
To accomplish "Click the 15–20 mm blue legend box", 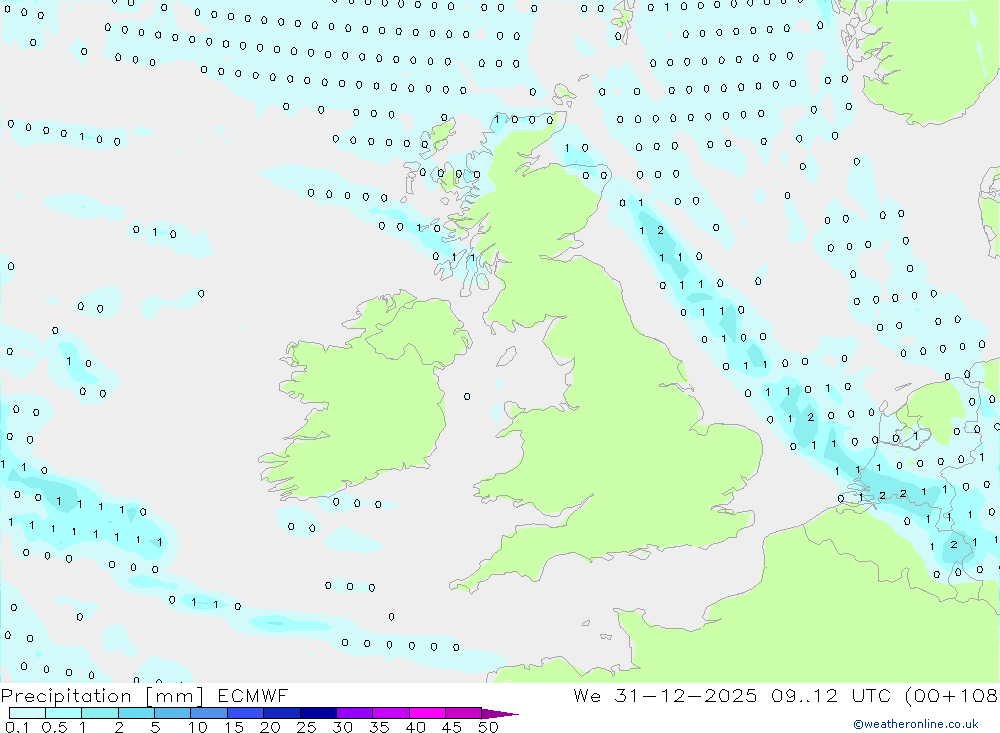I will point(246,713).
